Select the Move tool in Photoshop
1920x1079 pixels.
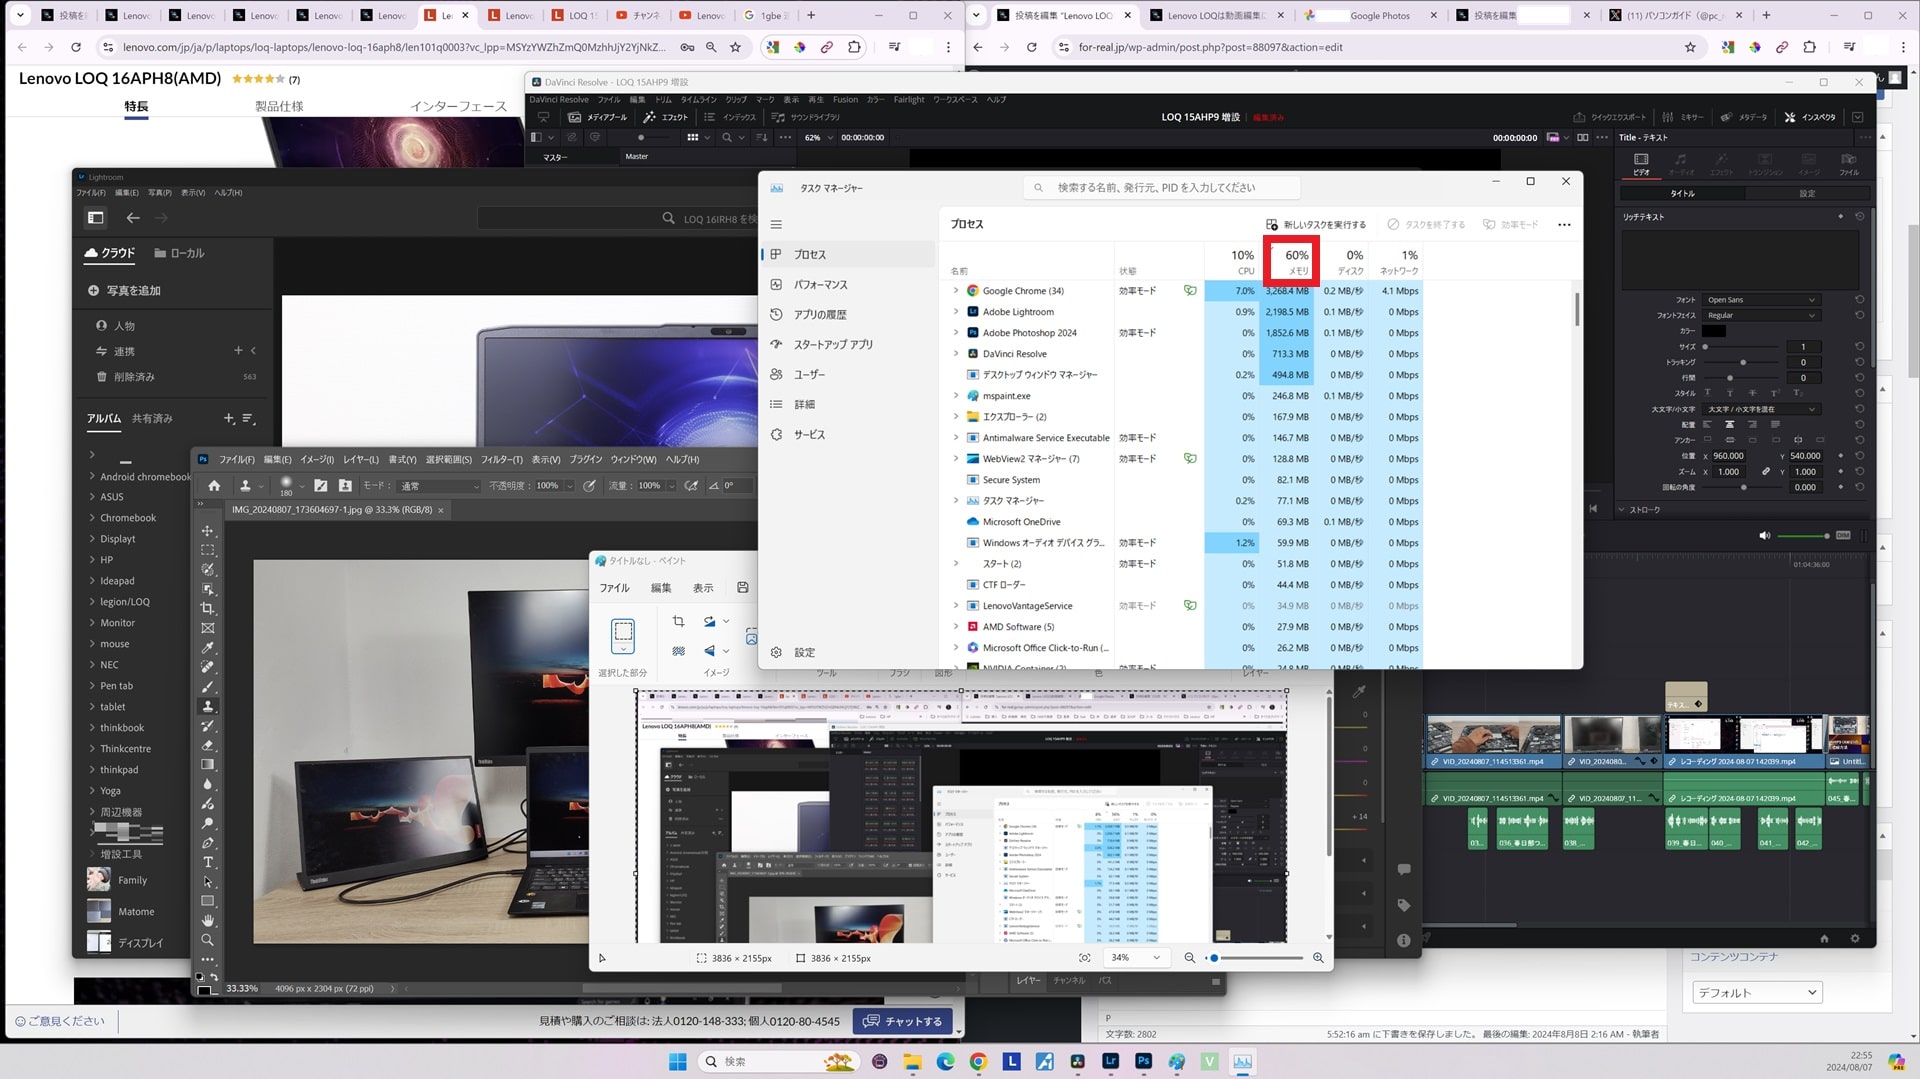pyautogui.click(x=208, y=531)
